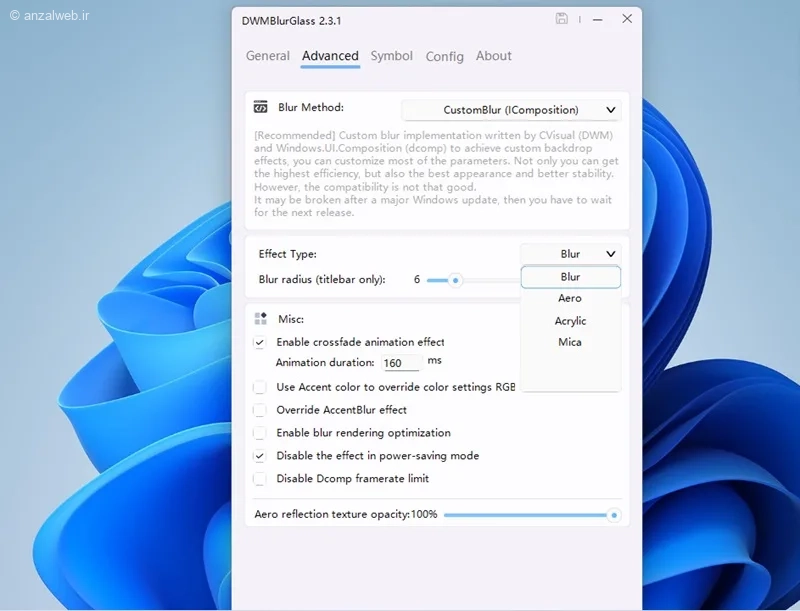Click the Blur radius slider handle

pyautogui.click(x=455, y=280)
